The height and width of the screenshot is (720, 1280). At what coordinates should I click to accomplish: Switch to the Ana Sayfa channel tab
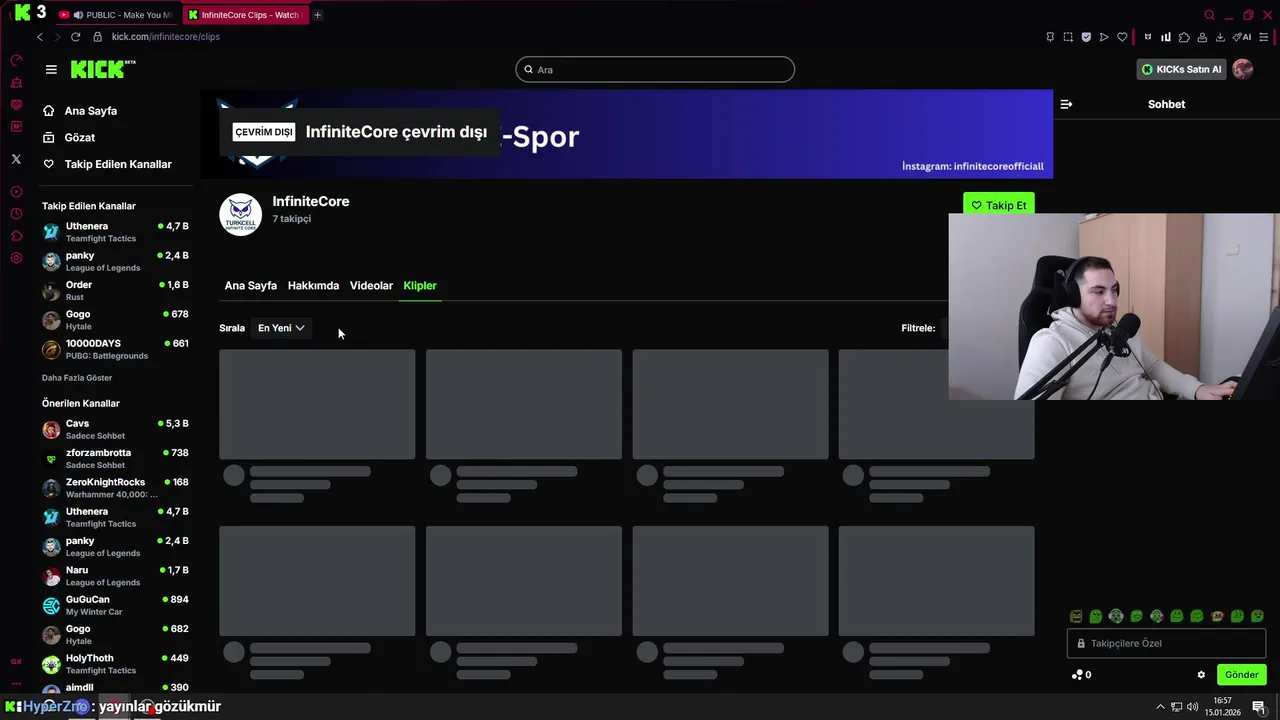251,286
